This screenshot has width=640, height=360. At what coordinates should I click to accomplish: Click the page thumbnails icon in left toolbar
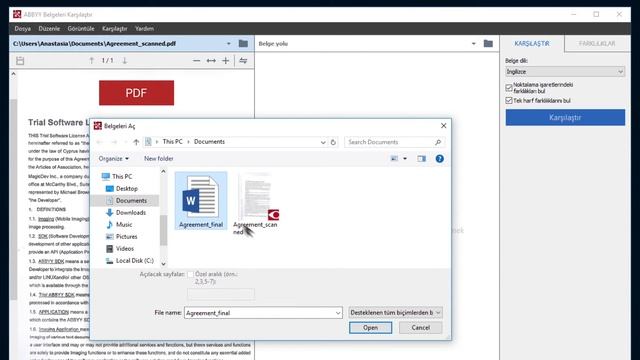coord(20,61)
